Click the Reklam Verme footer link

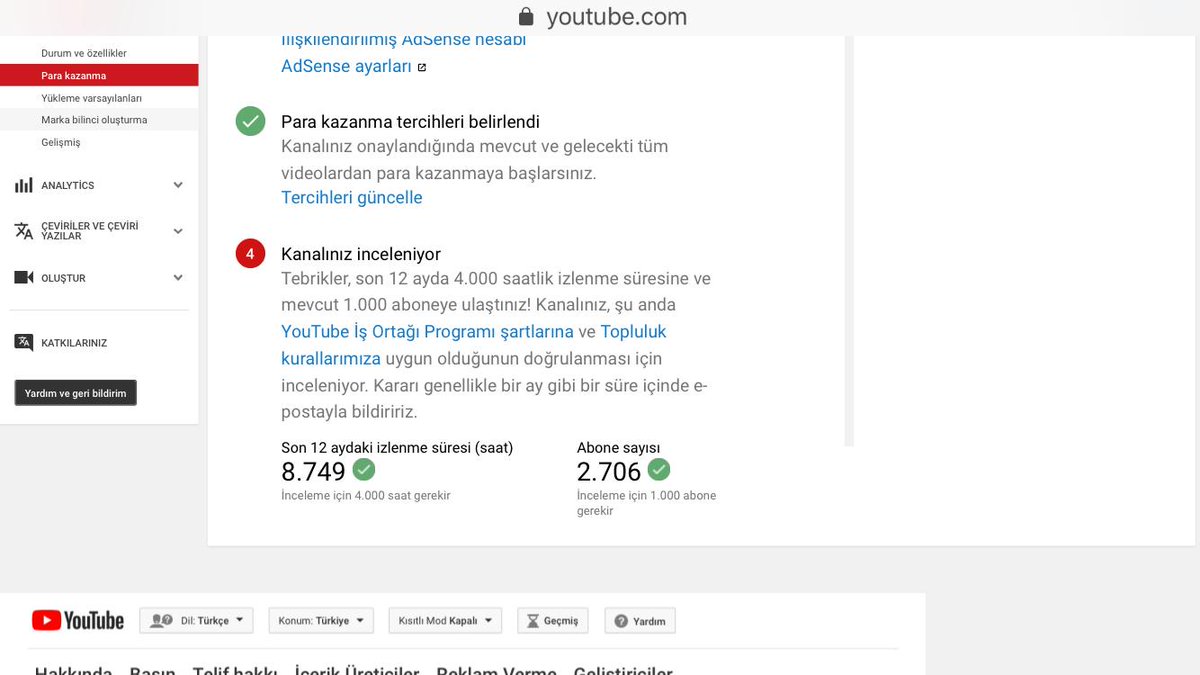coord(497,670)
